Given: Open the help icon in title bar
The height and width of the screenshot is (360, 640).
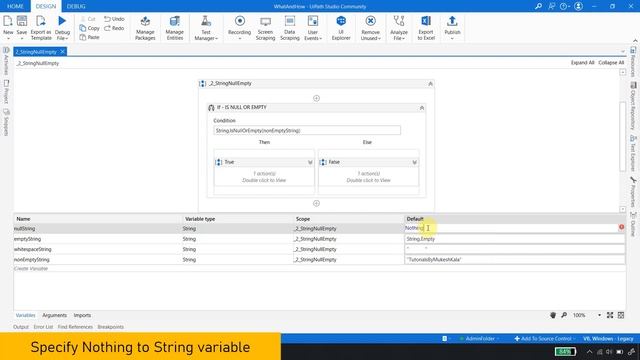Looking at the screenshot, I should pos(565,6).
